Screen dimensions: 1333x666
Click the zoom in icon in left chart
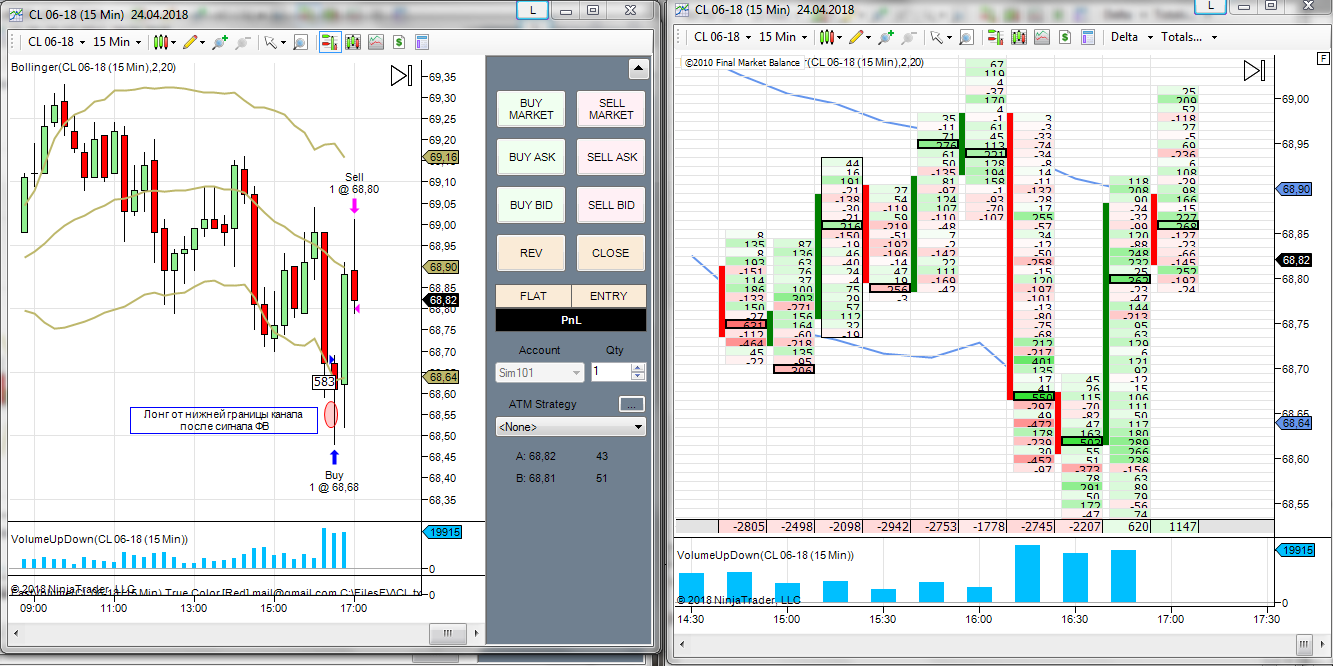pyautogui.click(x=219, y=42)
